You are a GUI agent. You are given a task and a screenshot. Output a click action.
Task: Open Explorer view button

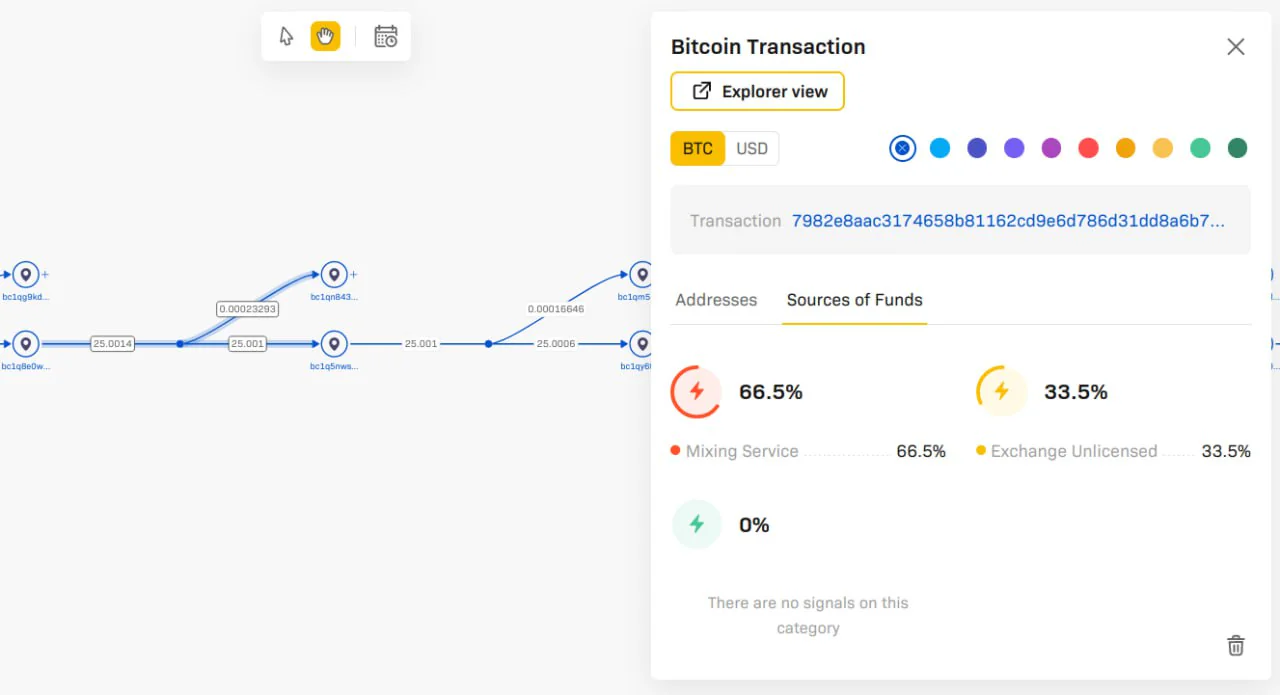[x=758, y=91]
